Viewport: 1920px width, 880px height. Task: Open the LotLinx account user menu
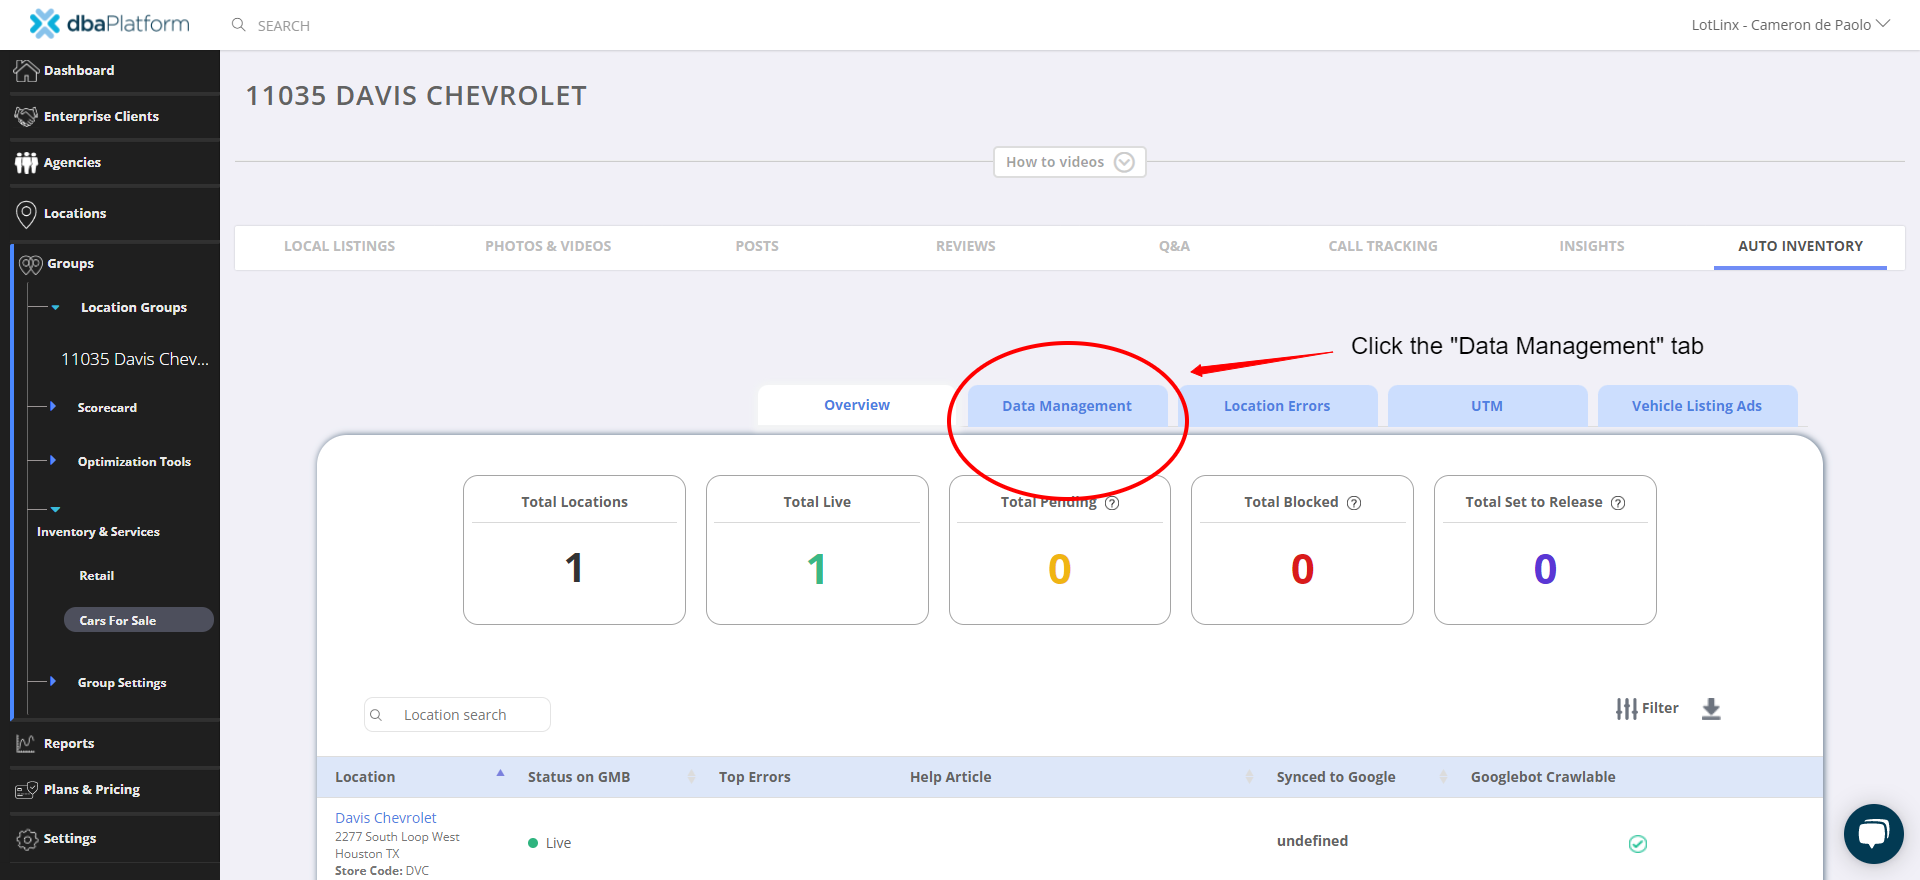point(1790,25)
